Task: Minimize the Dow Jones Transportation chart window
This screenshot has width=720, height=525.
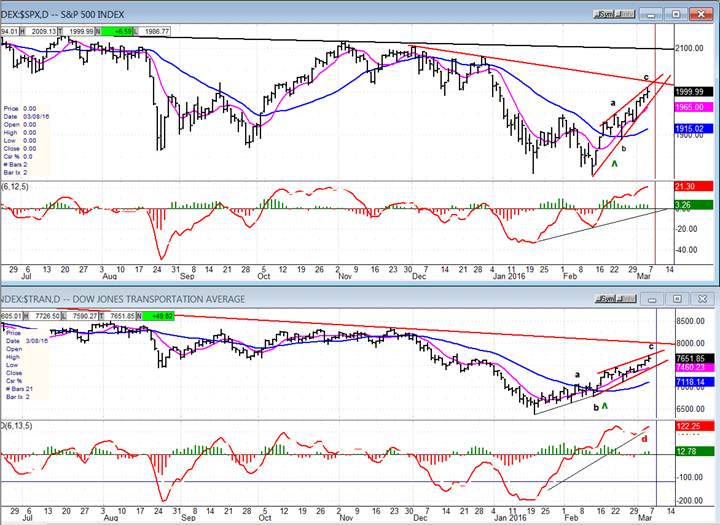Action: pyautogui.click(x=651, y=299)
